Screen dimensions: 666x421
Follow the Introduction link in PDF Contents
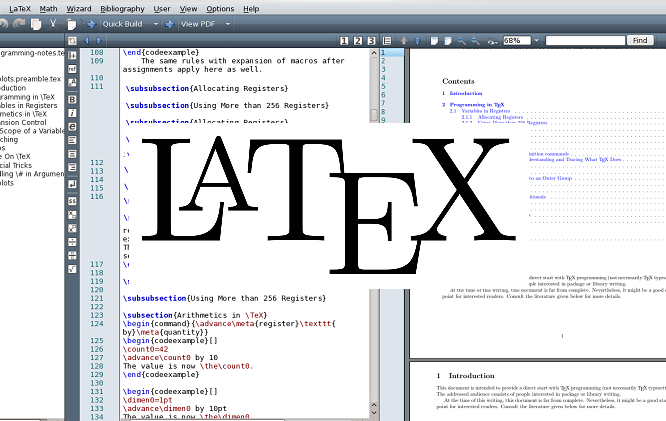coord(466,93)
